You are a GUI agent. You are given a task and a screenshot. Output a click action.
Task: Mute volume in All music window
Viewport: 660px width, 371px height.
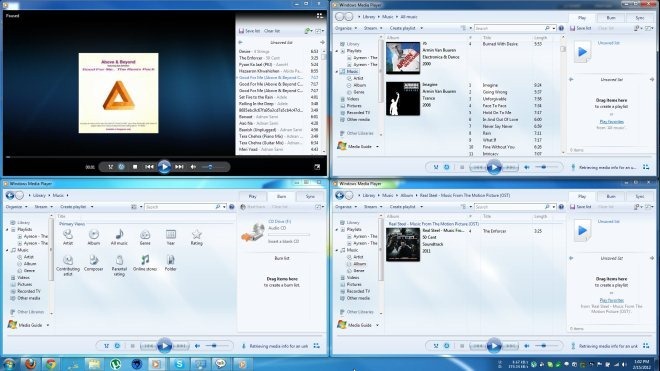click(x=527, y=167)
